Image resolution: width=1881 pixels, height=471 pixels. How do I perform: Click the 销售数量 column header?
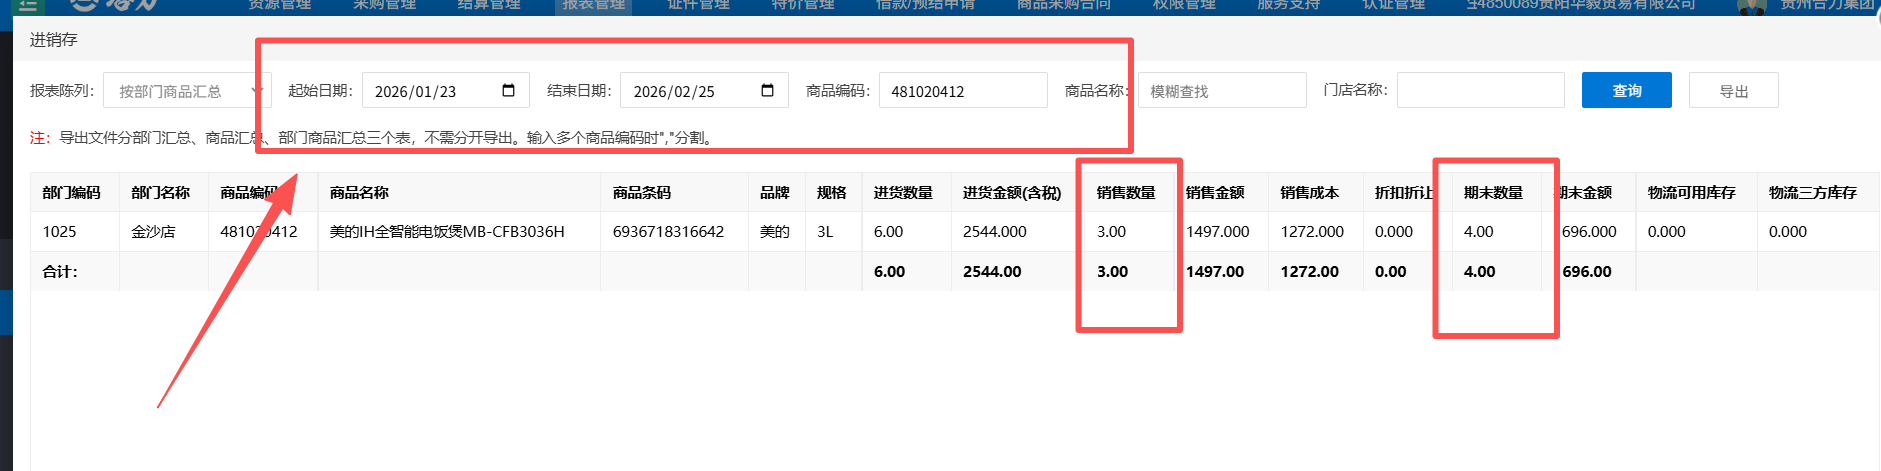1125,192
